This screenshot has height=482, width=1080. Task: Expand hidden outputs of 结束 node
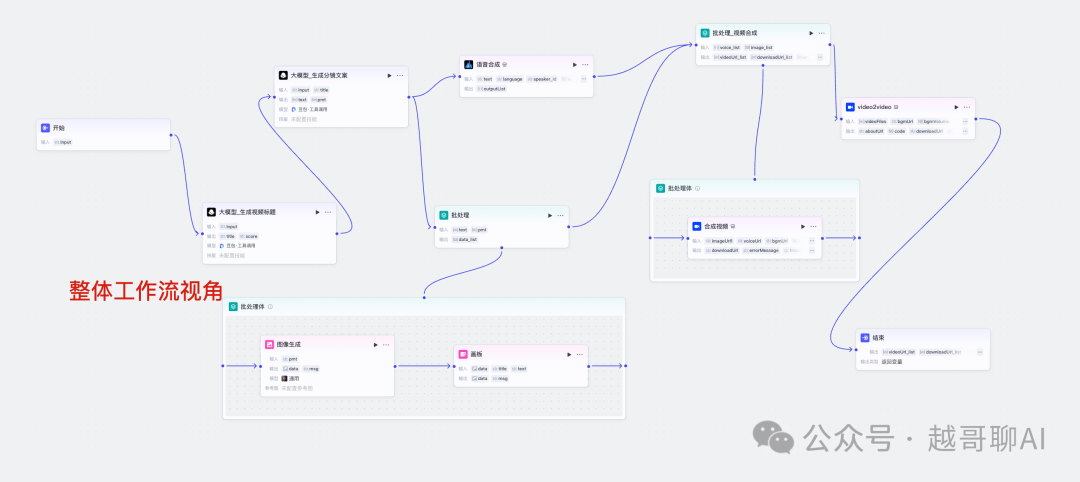(x=980, y=352)
